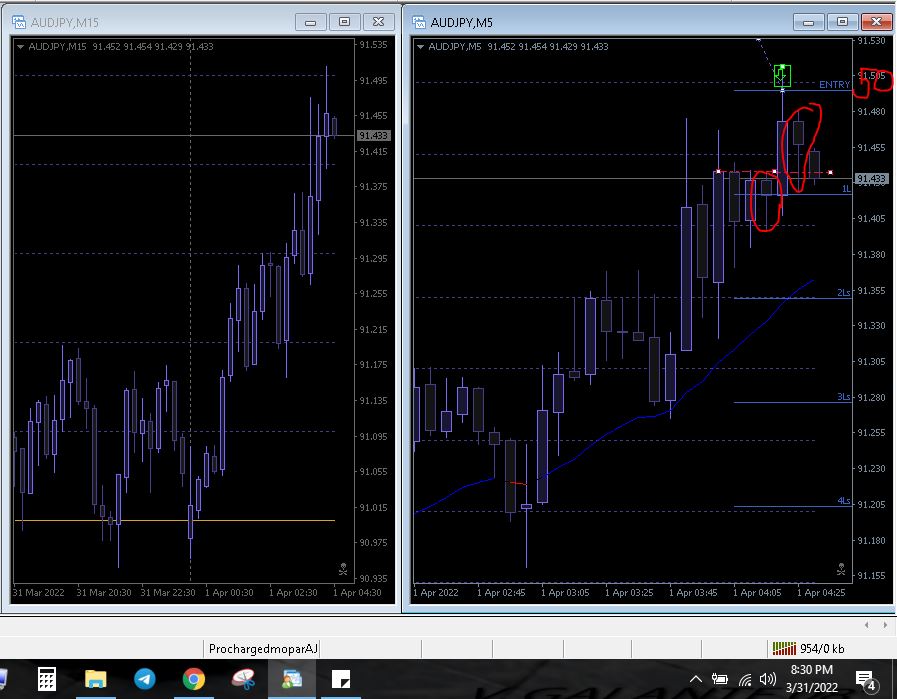Viewport: 897px width, 699px height.
Task: Open Telegram from the taskbar
Action: (x=145, y=679)
